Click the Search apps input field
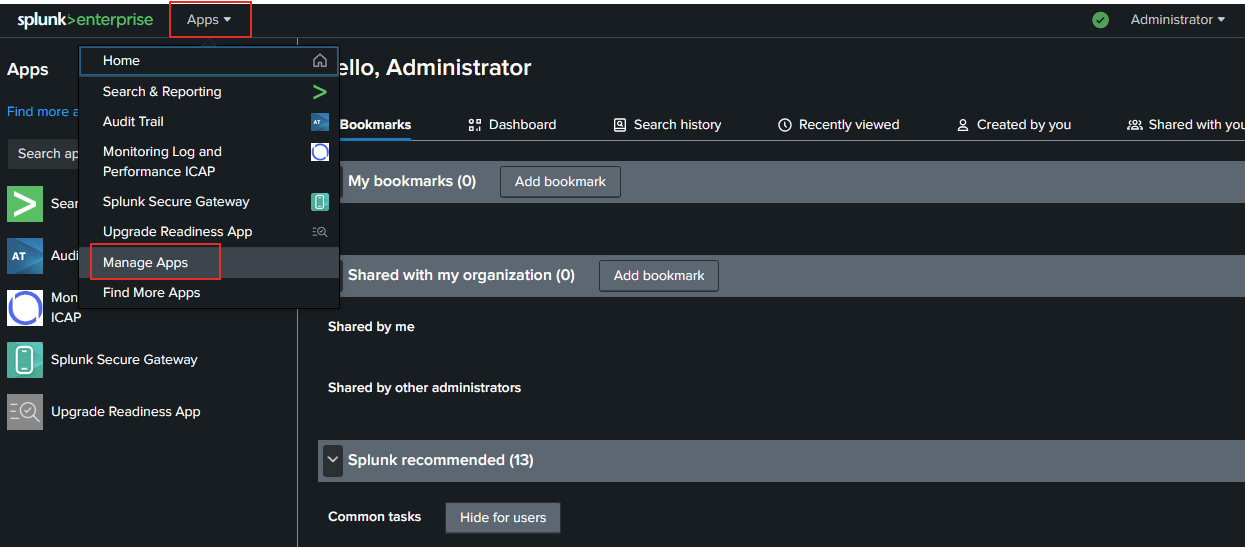Screen dimensions: 1245x547 pyautogui.click(x=43, y=153)
